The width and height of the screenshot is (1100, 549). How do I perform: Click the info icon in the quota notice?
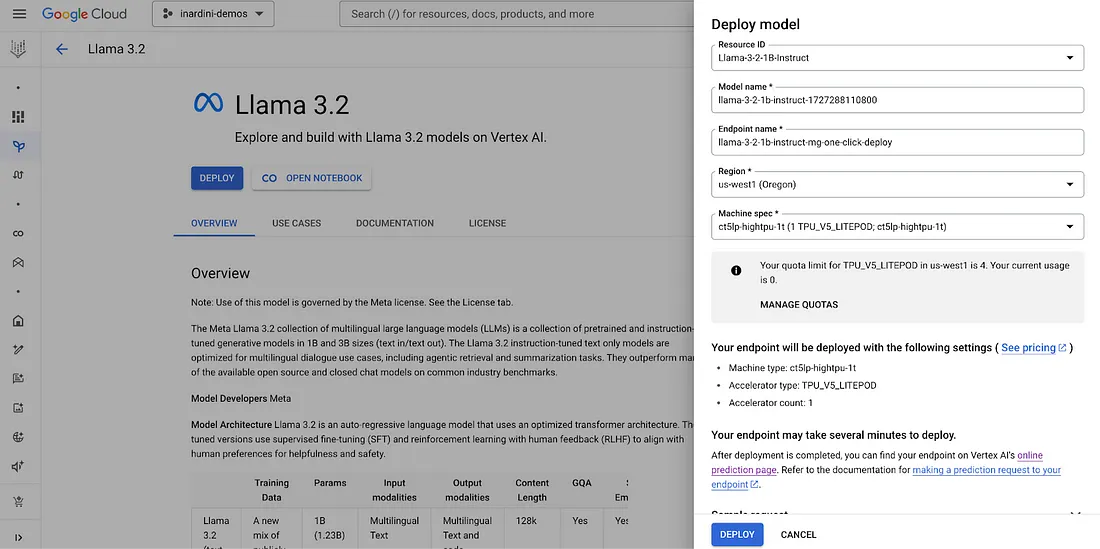pos(736,271)
